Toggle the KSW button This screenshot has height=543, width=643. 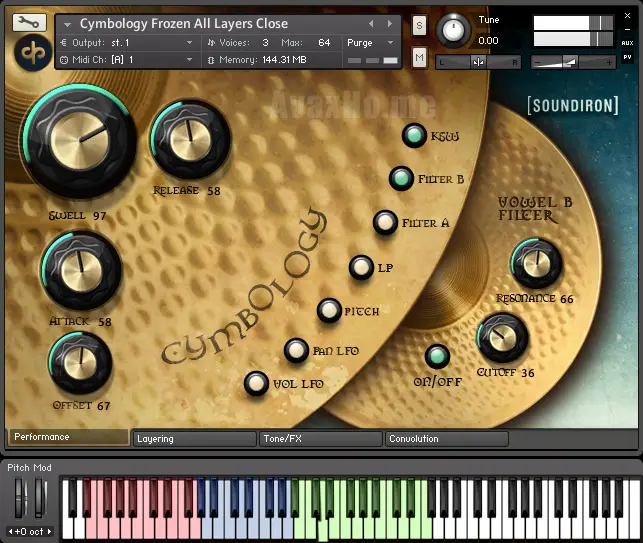(414, 135)
